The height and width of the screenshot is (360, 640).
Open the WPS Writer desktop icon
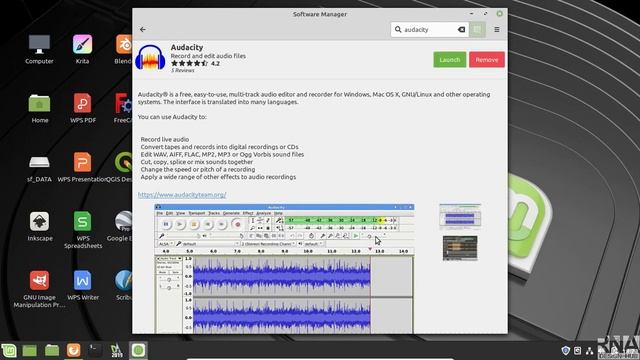tap(82, 285)
